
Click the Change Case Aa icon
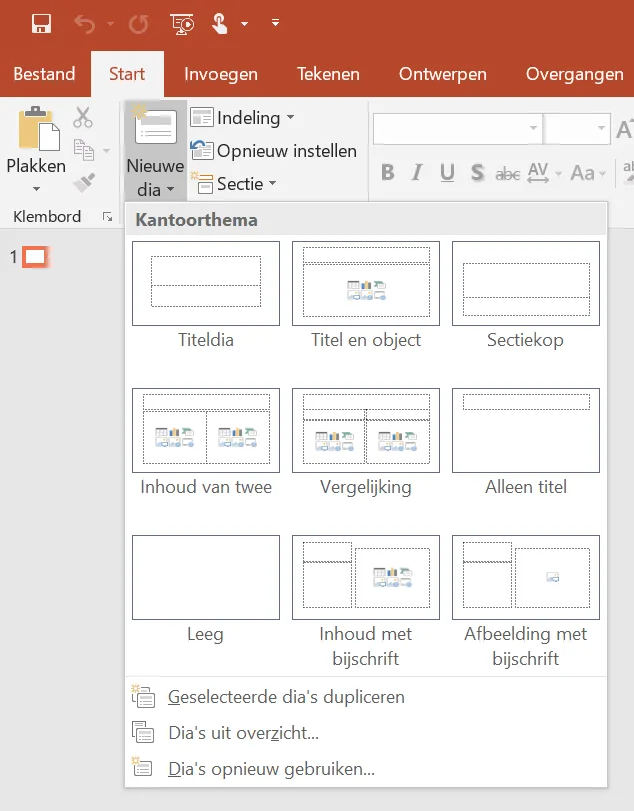(583, 172)
